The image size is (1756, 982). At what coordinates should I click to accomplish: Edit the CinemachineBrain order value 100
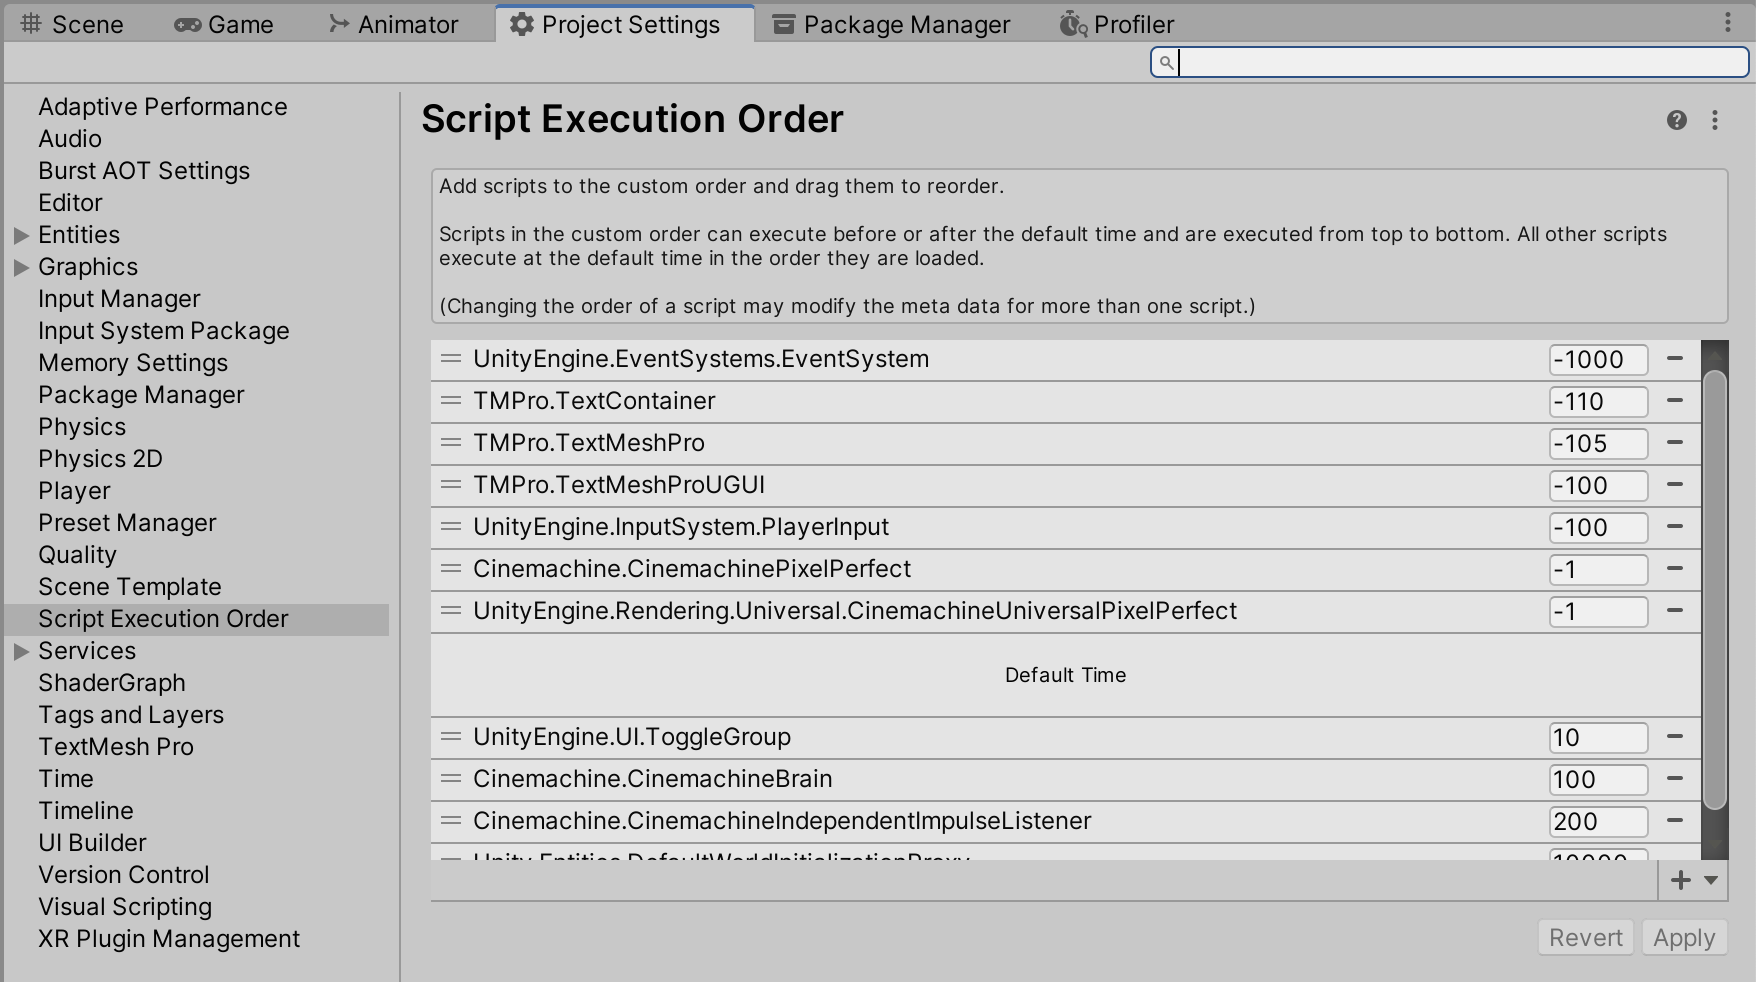pos(1598,780)
